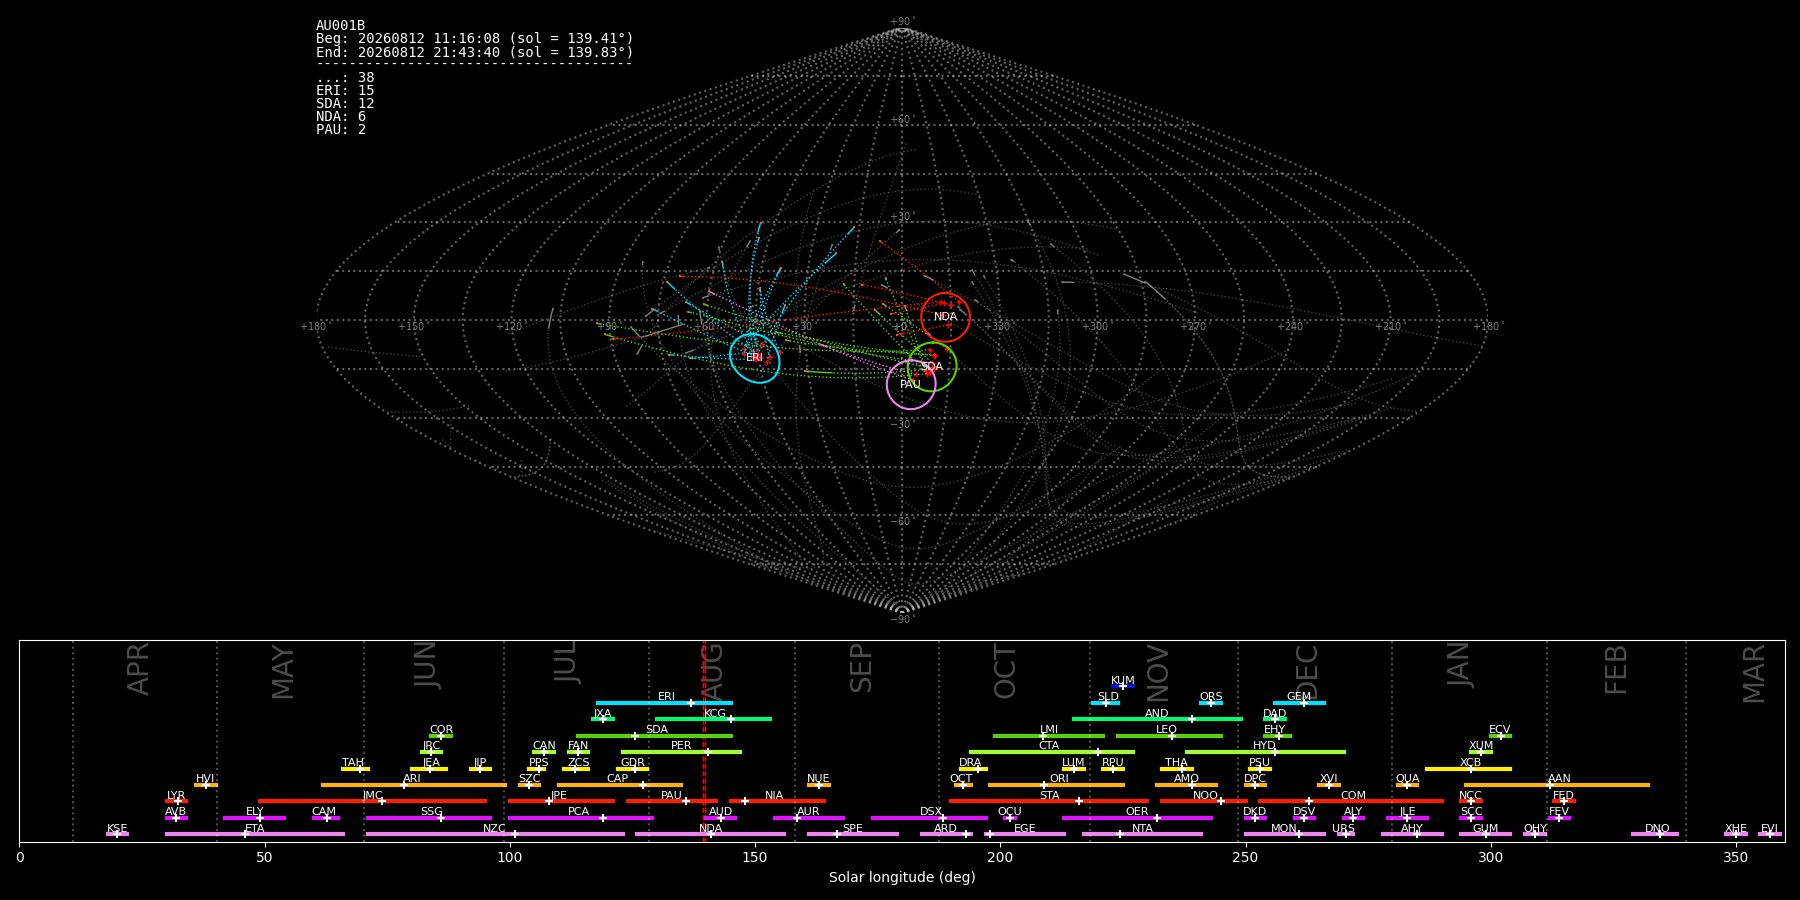Screen dimensions: 1800x900
Task: Click the ERI radiant circle on sky map
Action: [755, 358]
